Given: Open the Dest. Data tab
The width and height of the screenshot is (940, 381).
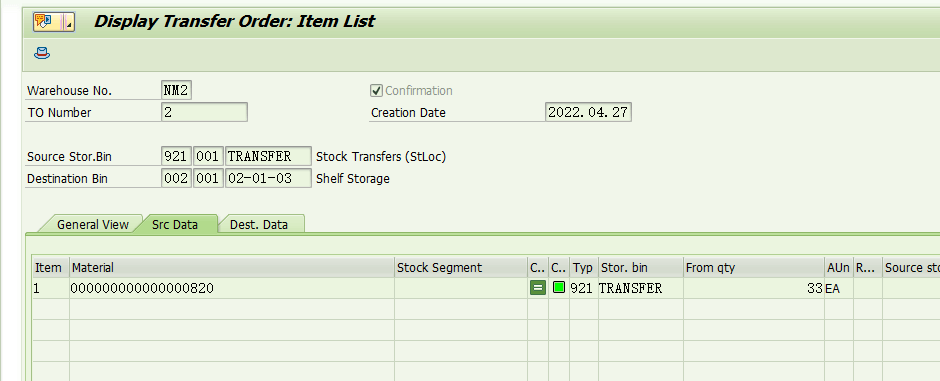Looking at the screenshot, I should (x=259, y=225).
